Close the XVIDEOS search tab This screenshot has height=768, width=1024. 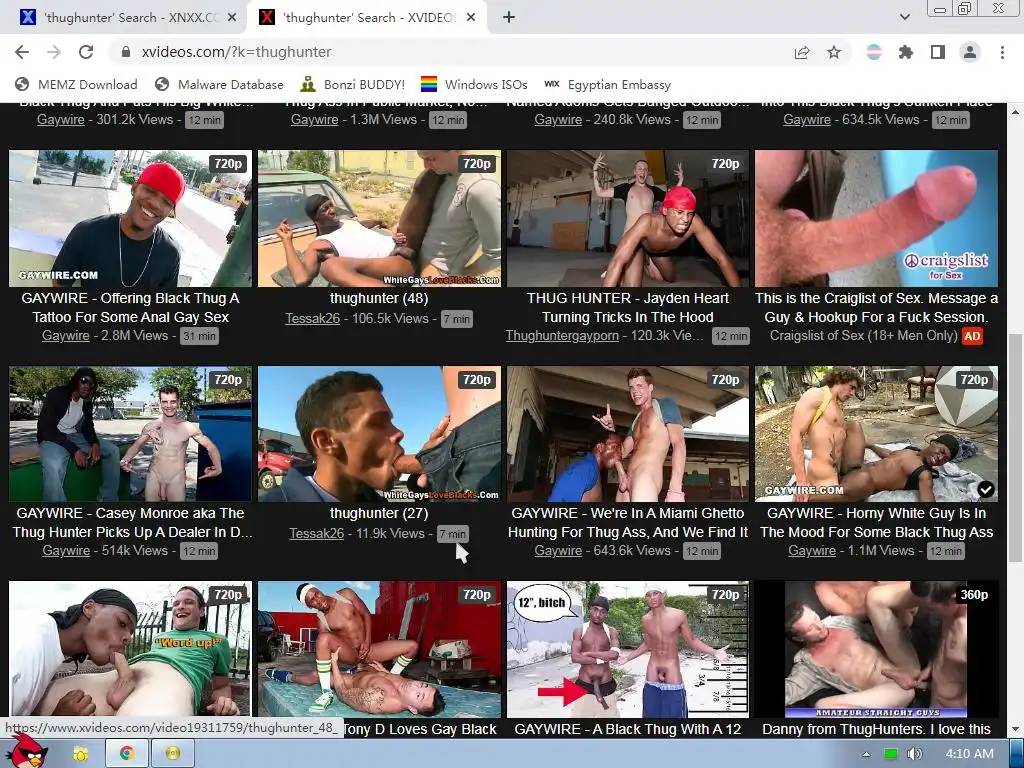click(471, 18)
